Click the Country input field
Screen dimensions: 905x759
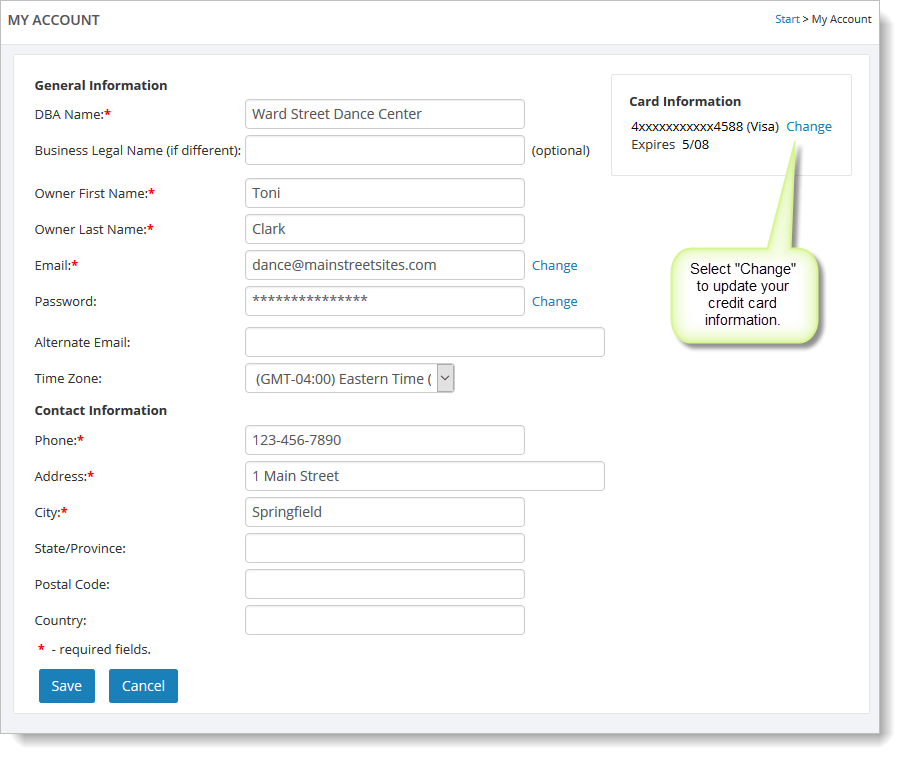pos(384,620)
